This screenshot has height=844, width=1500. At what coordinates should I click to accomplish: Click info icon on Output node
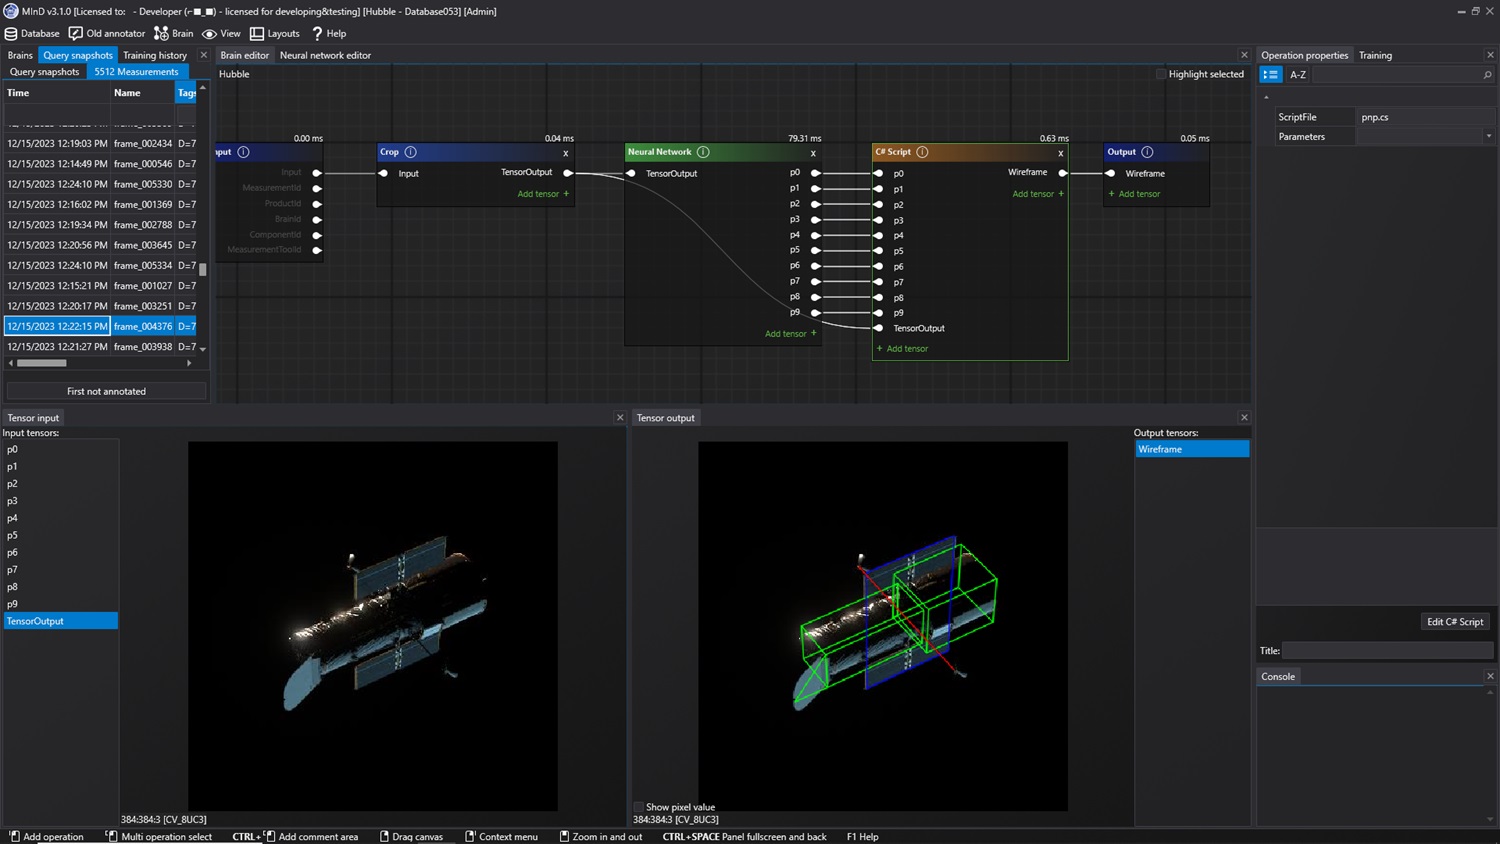pos(1147,152)
